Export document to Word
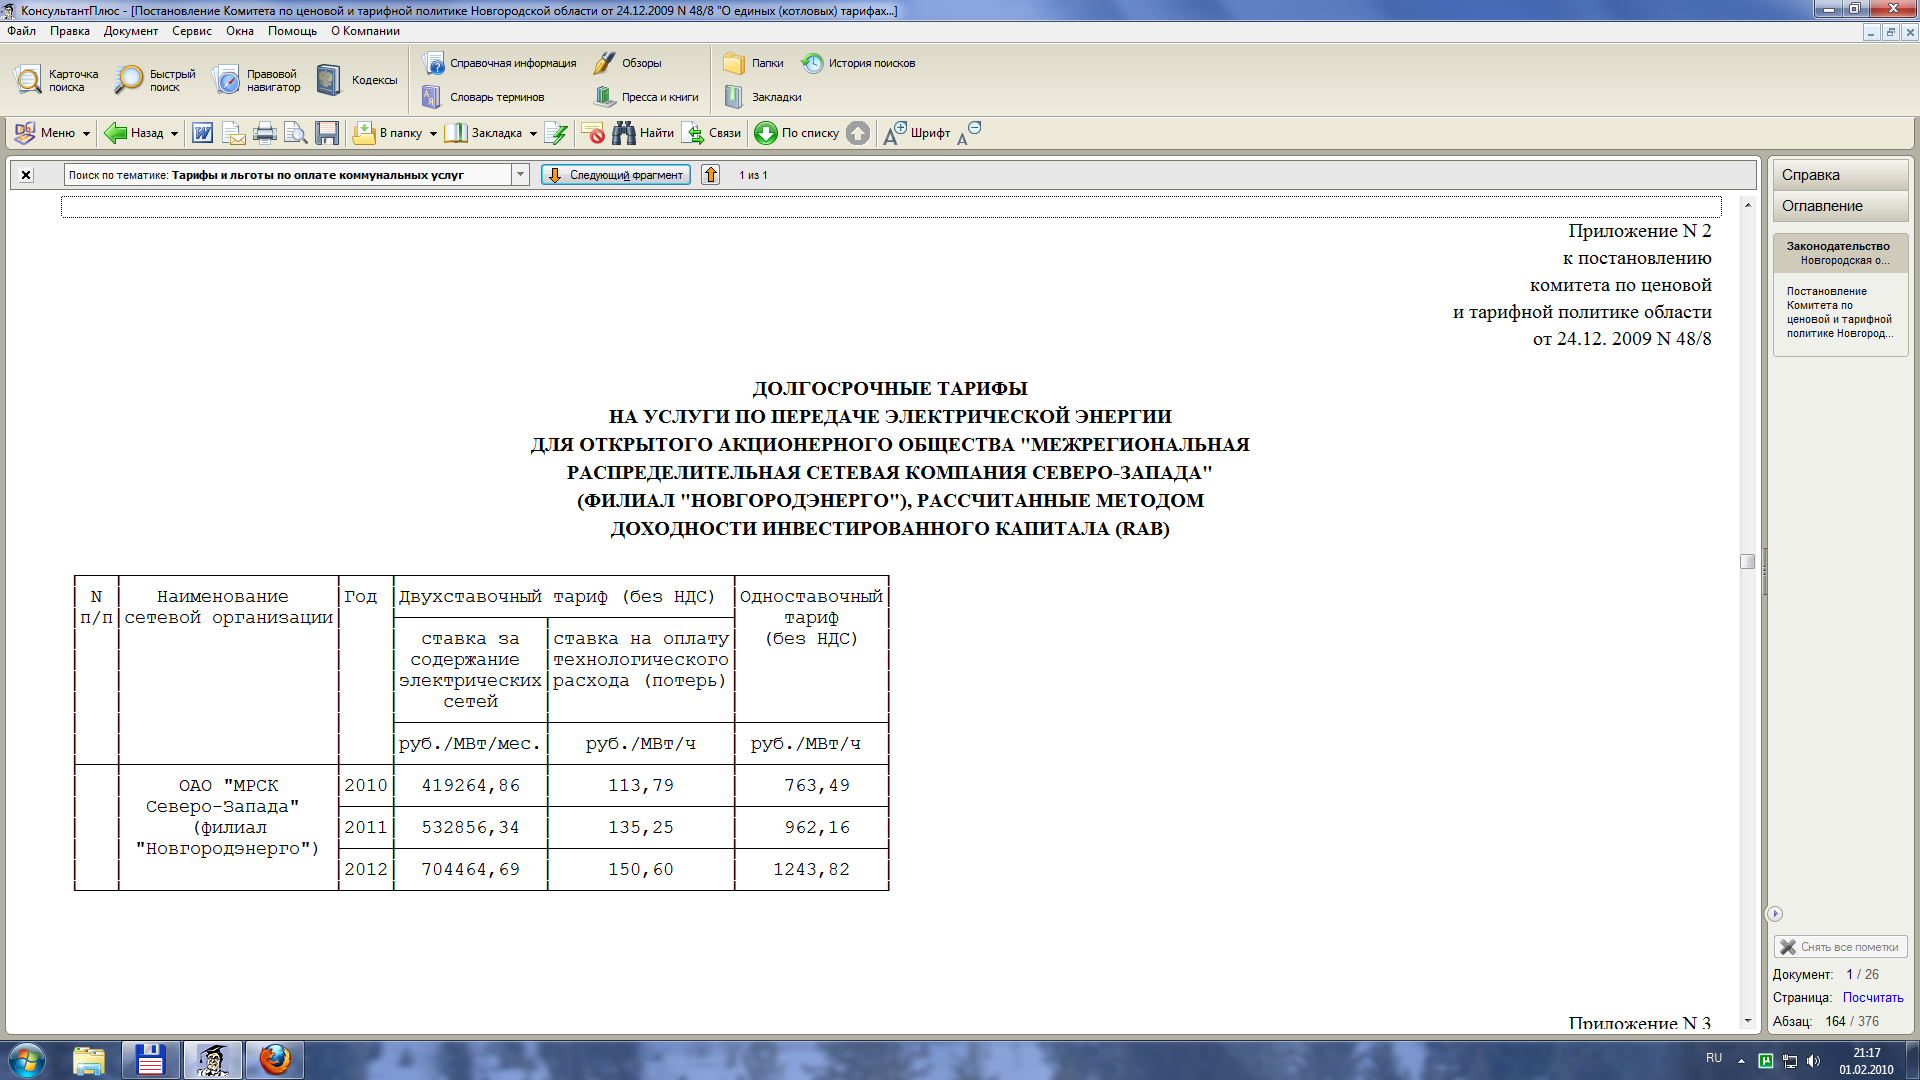 coord(202,133)
